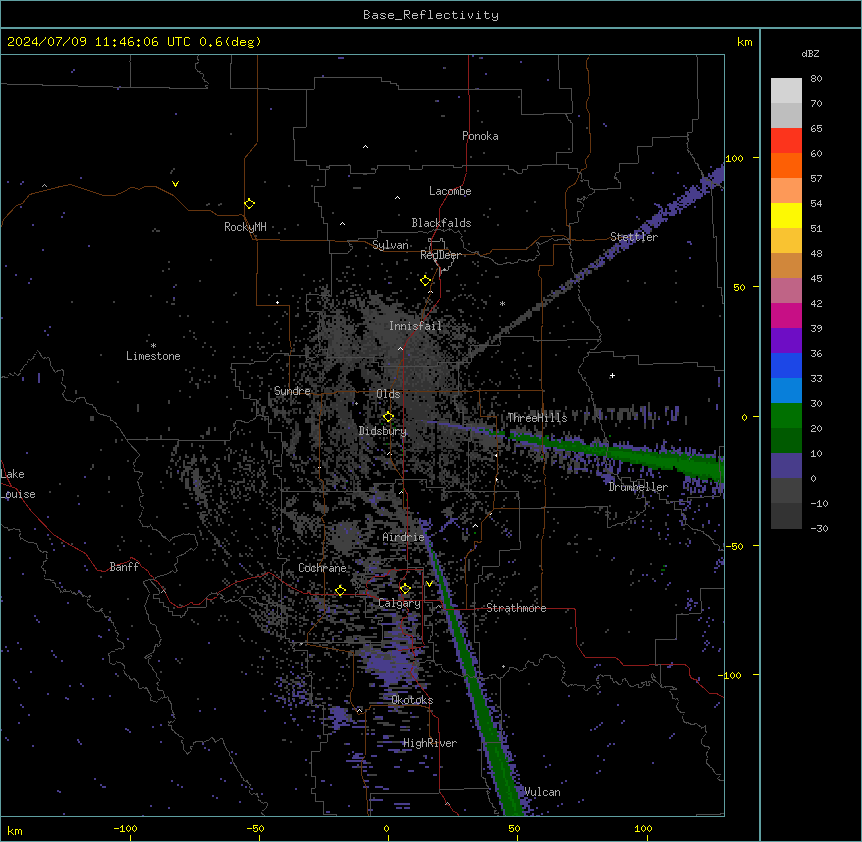Click the -100 tick on bottom axis
The image size is (862, 842).
click(125, 828)
